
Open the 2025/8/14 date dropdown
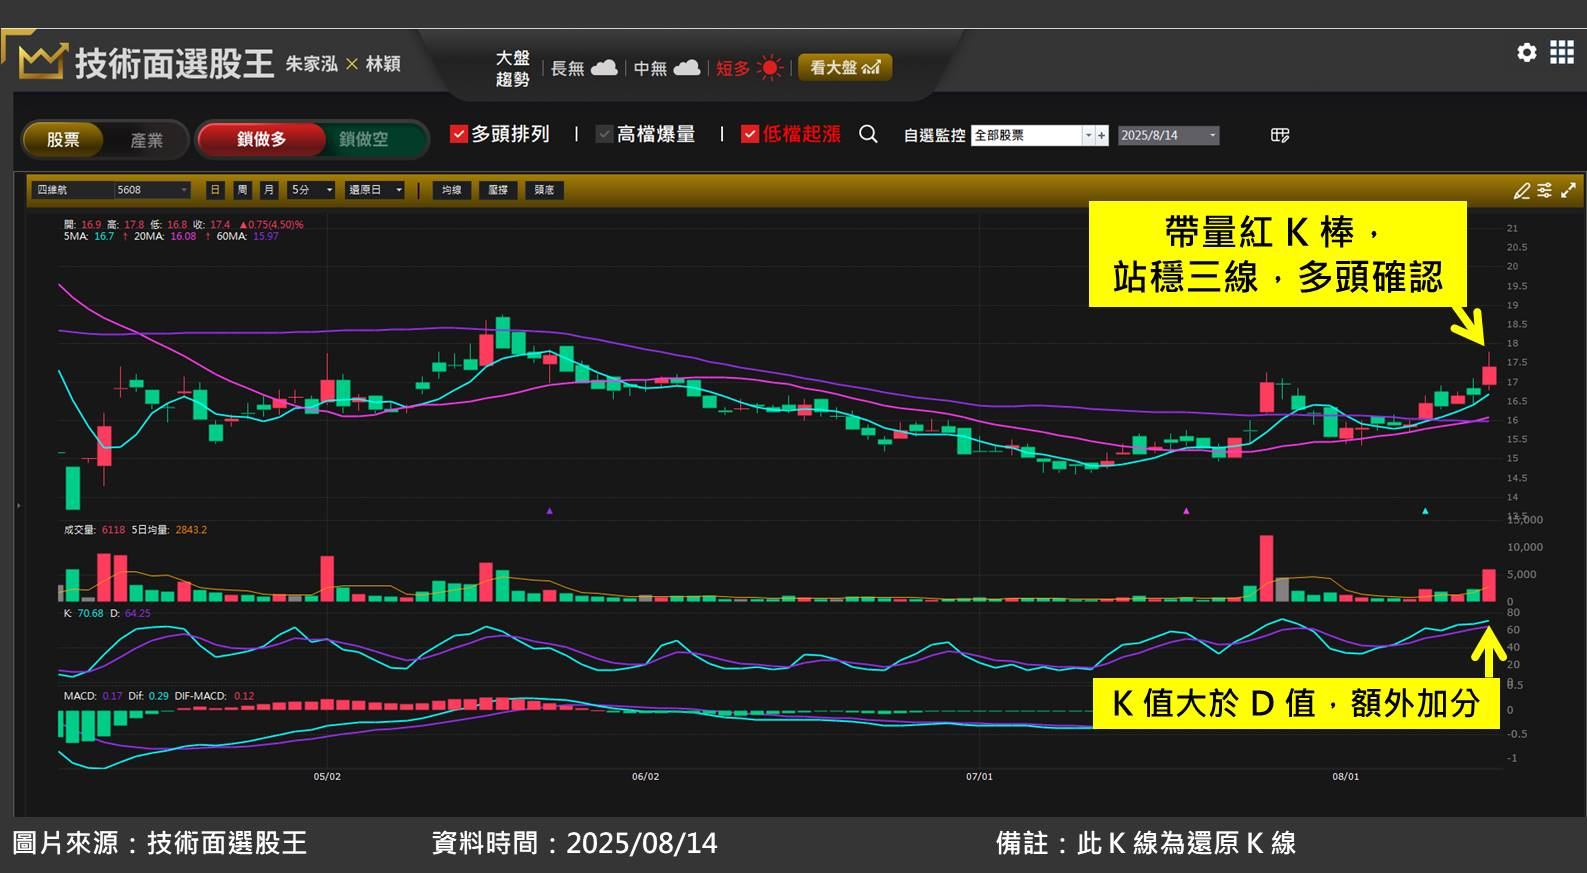click(x=1212, y=135)
